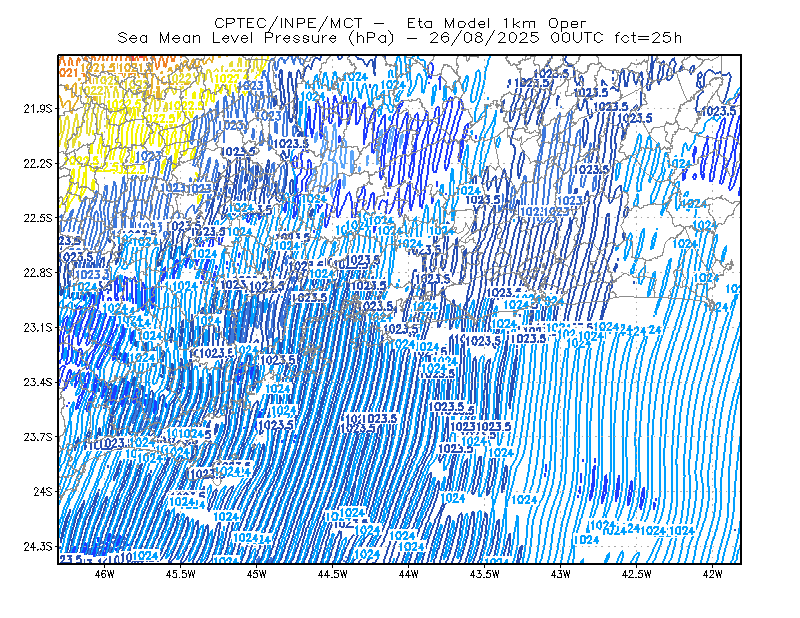This screenshot has height=618, width=800.
Task: Click the CPTEC/INPE/MCT Eta Model title line
Action: (x=400, y=23)
